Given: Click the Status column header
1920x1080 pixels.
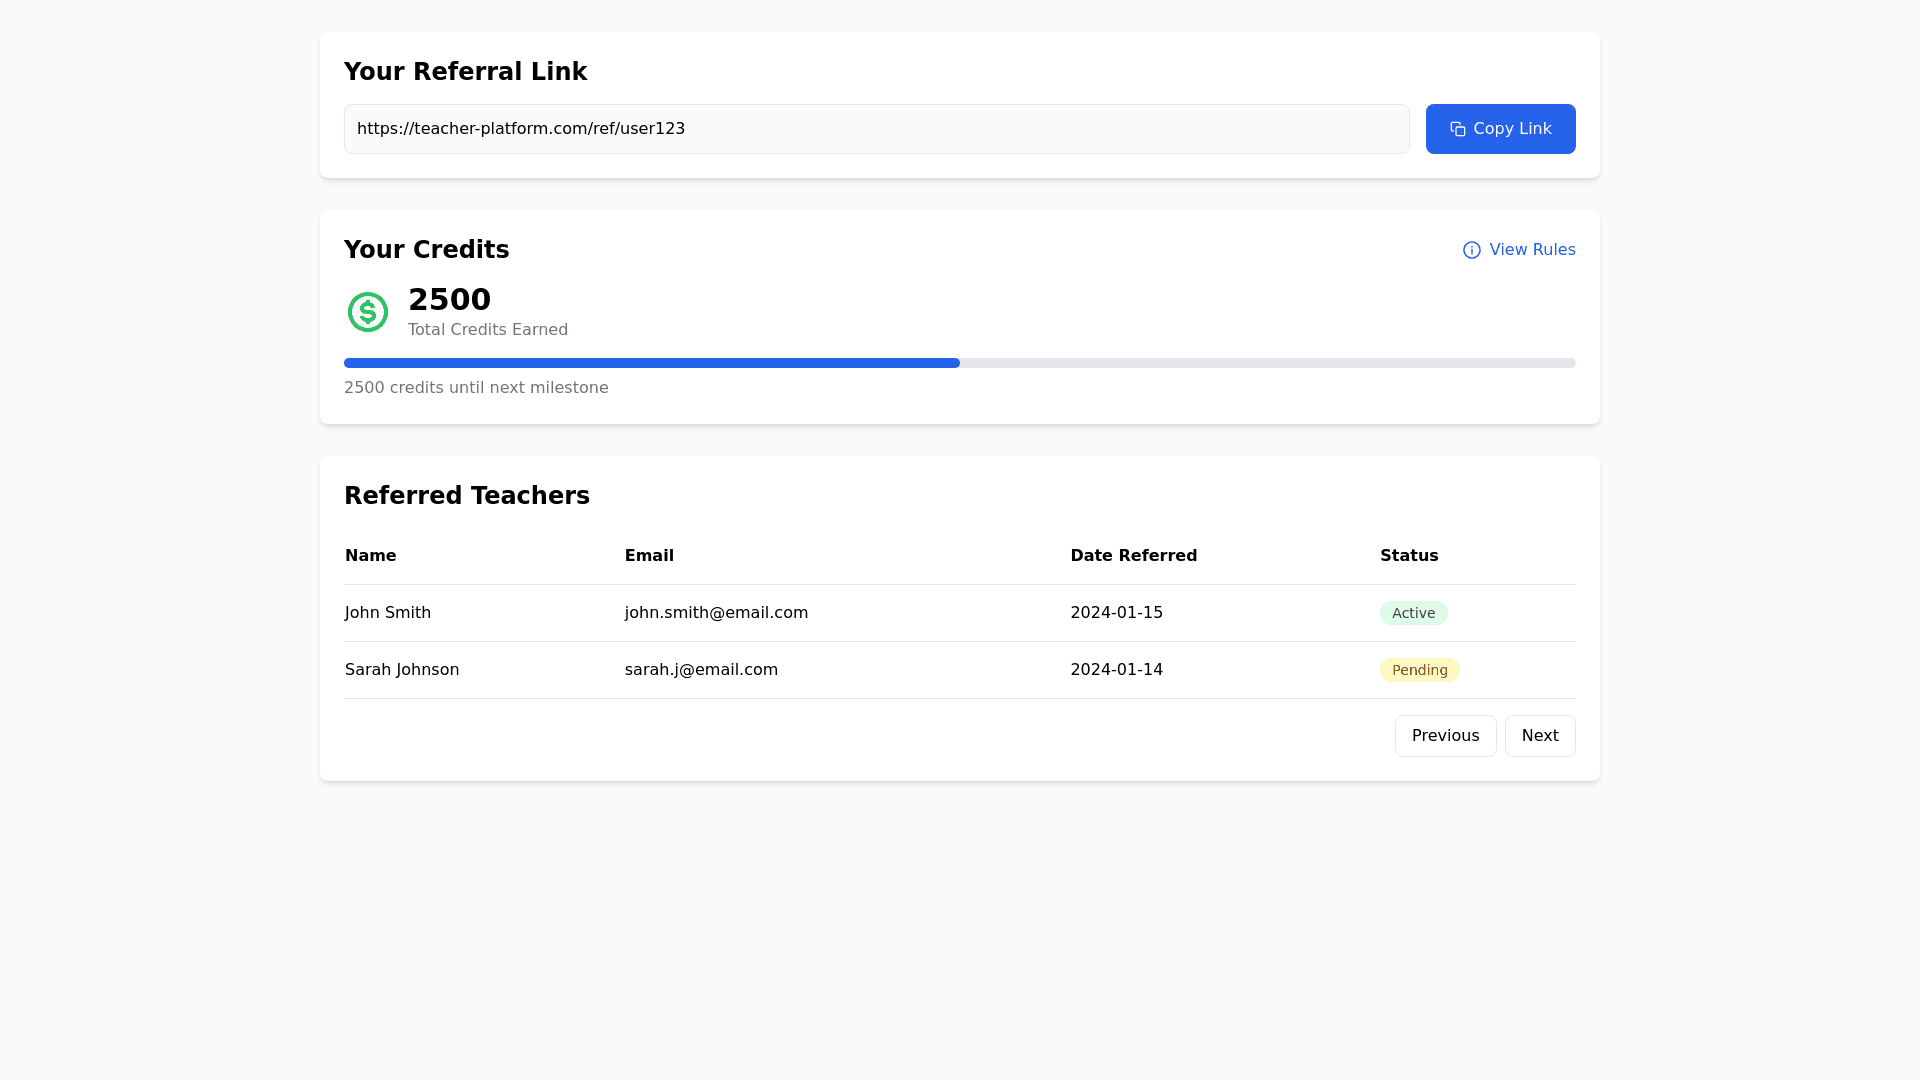Looking at the screenshot, I should pos(1409,556).
